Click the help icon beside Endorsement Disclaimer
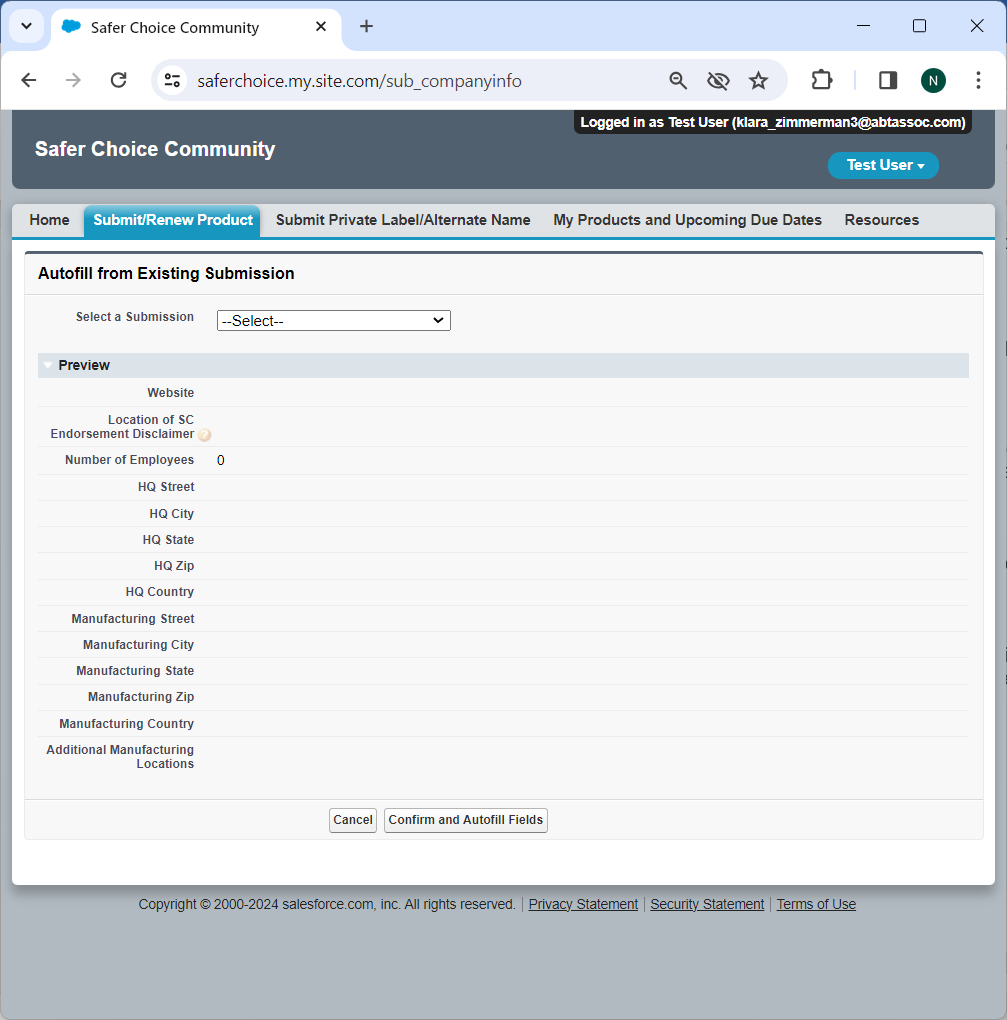 coord(204,435)
